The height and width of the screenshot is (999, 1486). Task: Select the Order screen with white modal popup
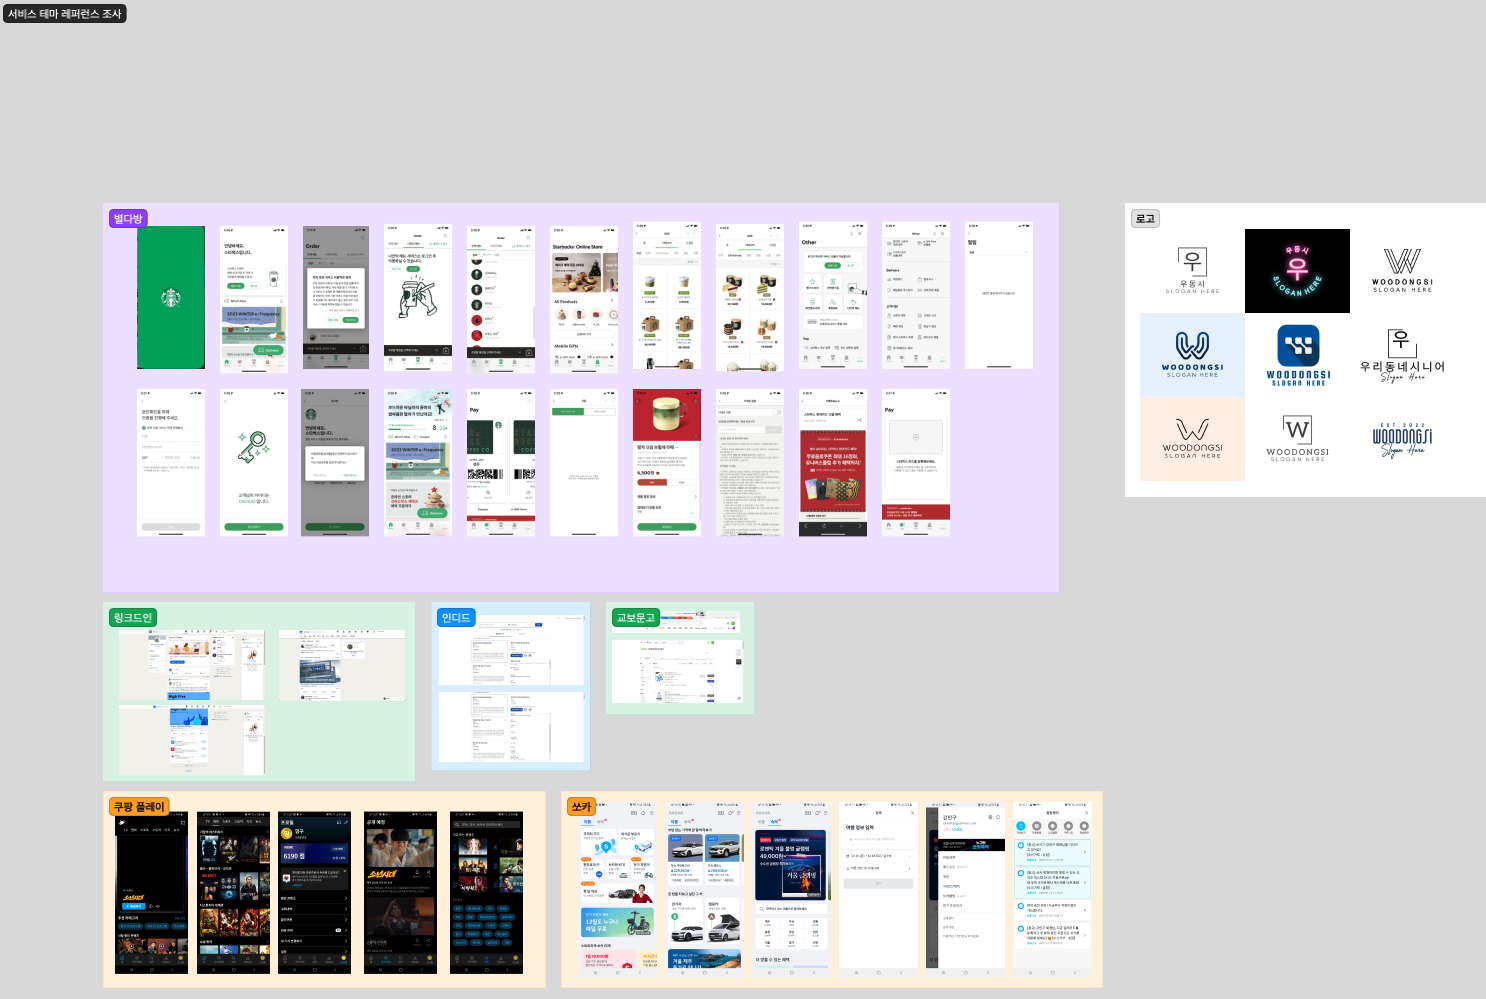(x=335, y=297)
